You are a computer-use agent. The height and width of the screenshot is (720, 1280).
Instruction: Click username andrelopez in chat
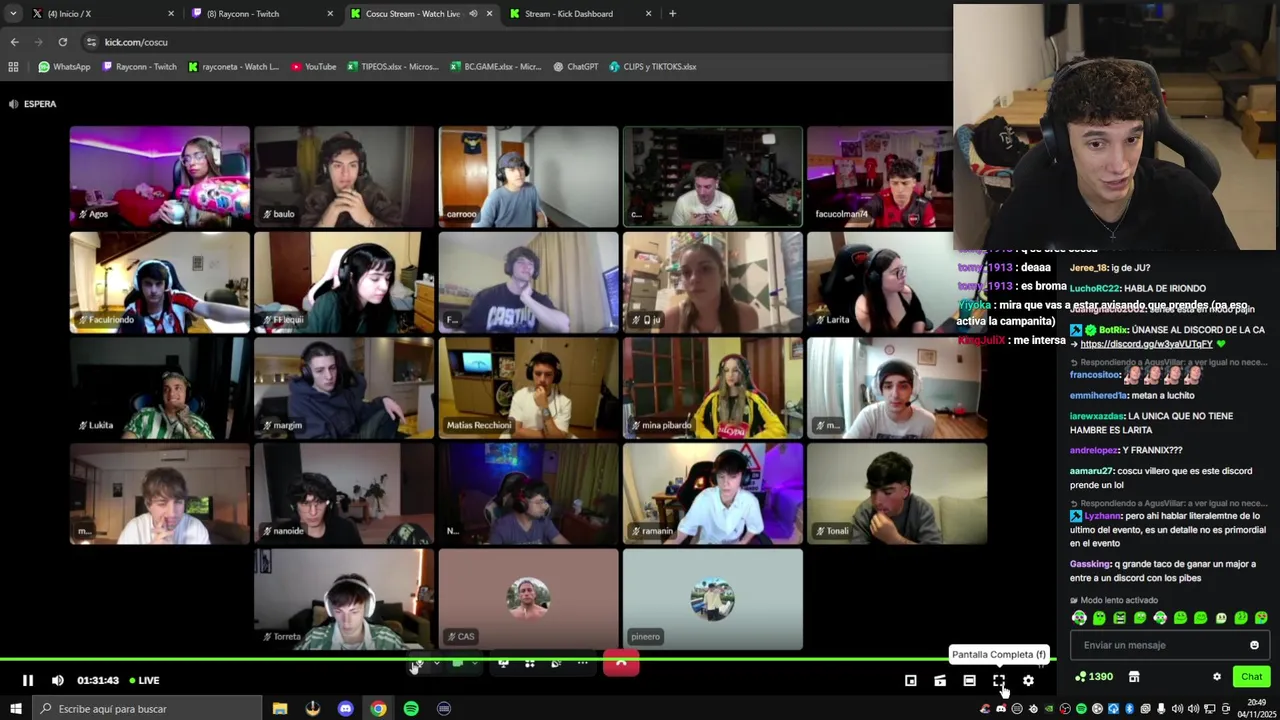tap(1094, 450)
